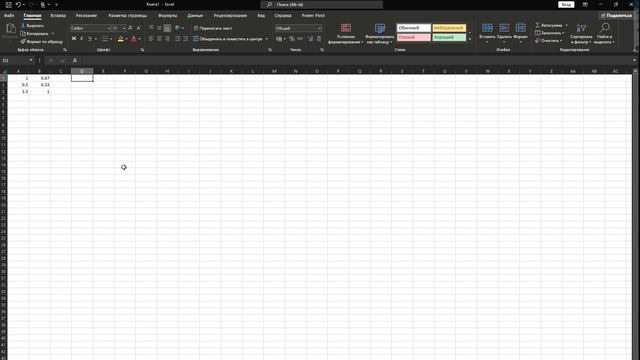This screenshot has width=640, height=360.
Task: Apply the Плохой (Bad) cell style
Action: [x=413, y=37]
